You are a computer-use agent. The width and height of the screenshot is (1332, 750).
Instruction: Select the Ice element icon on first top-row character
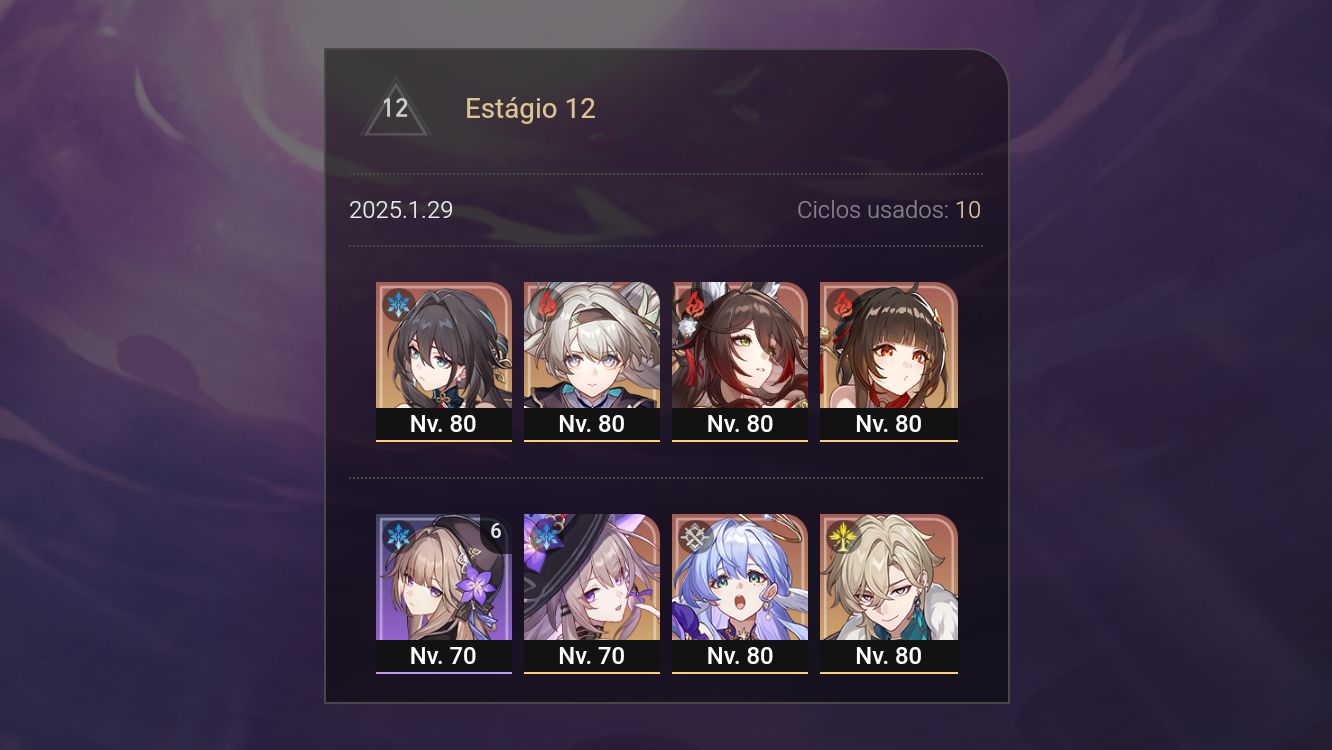(399, 304)
